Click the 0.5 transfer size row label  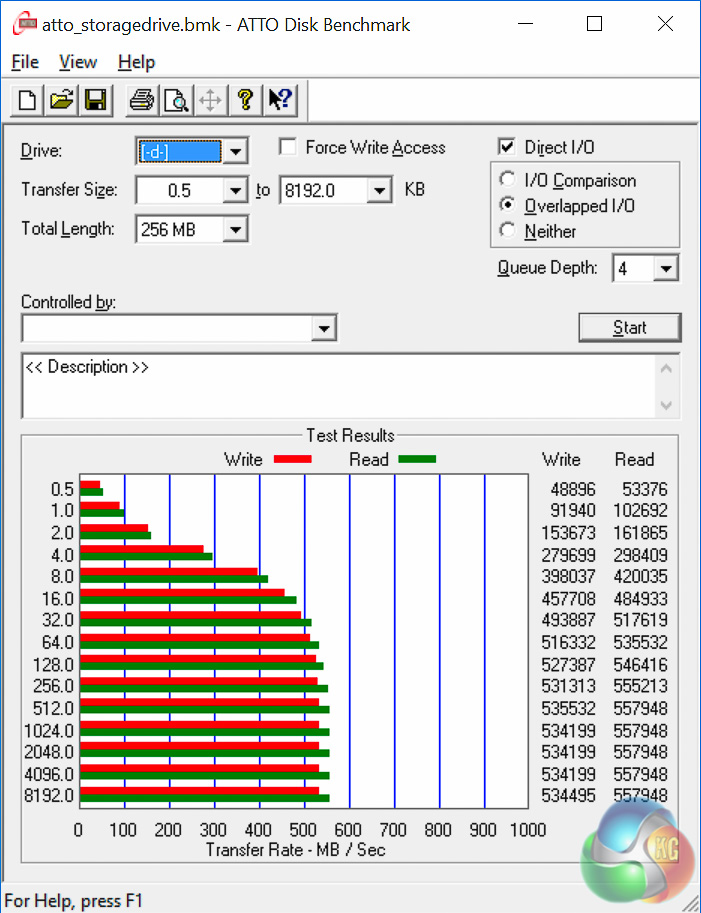pyautogui.click(x=62, y=489)
